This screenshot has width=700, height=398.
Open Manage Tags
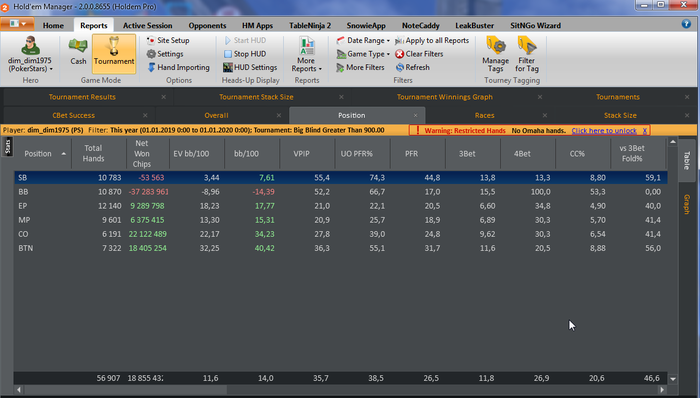[496, 54]
